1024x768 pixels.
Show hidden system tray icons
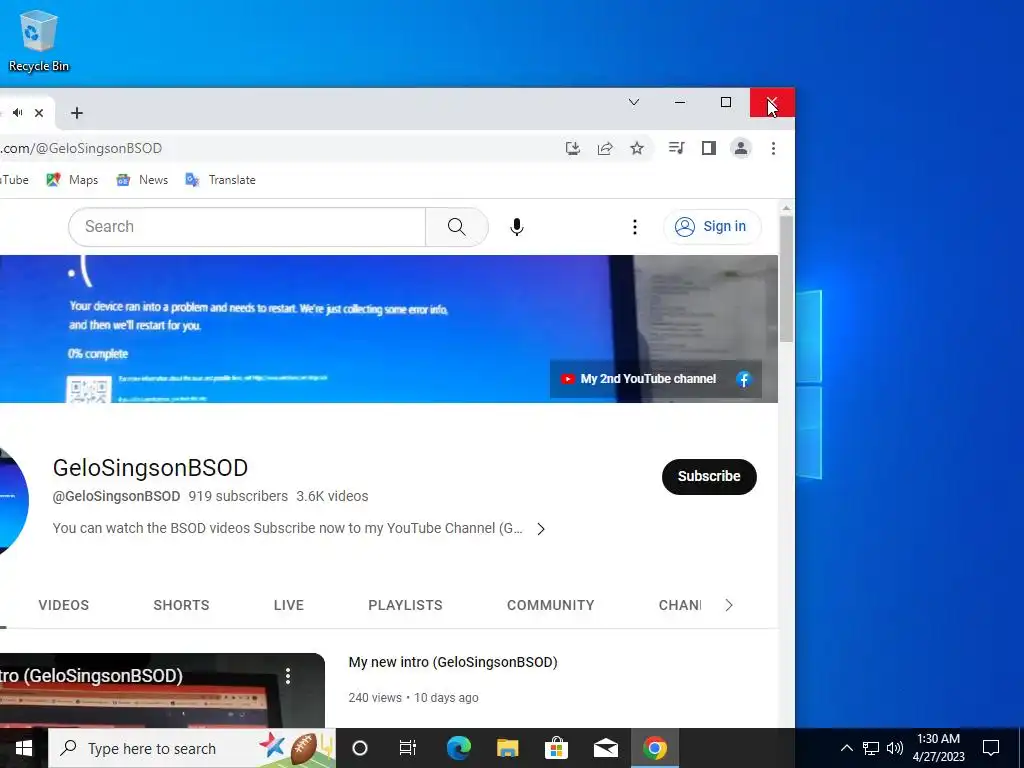pyautogui.click(x=846, y=748)
